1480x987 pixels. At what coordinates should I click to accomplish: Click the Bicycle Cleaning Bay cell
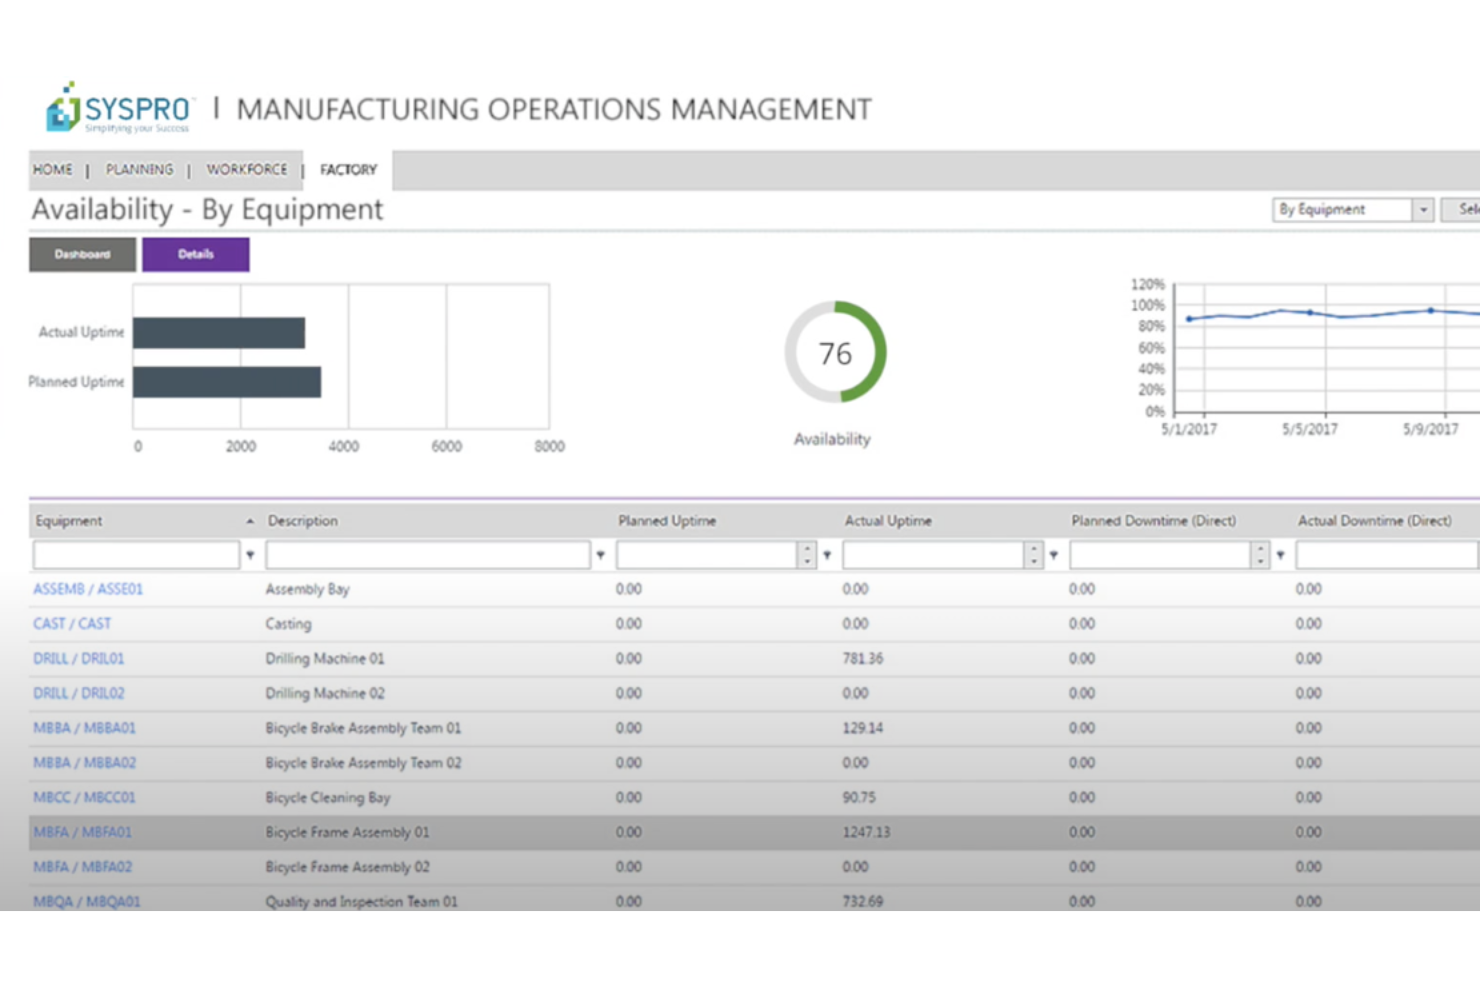pyautogui.click(x=328, y=798)
